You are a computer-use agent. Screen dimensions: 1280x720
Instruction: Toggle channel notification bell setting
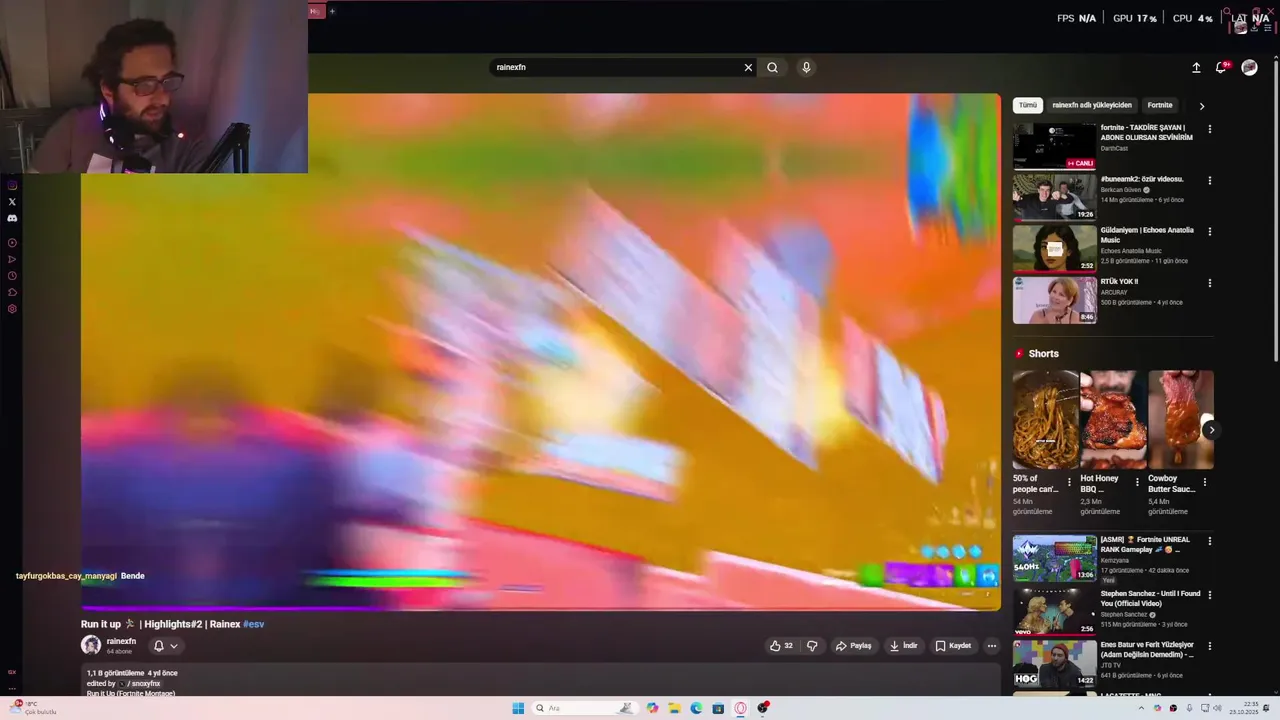click(165, 646)
